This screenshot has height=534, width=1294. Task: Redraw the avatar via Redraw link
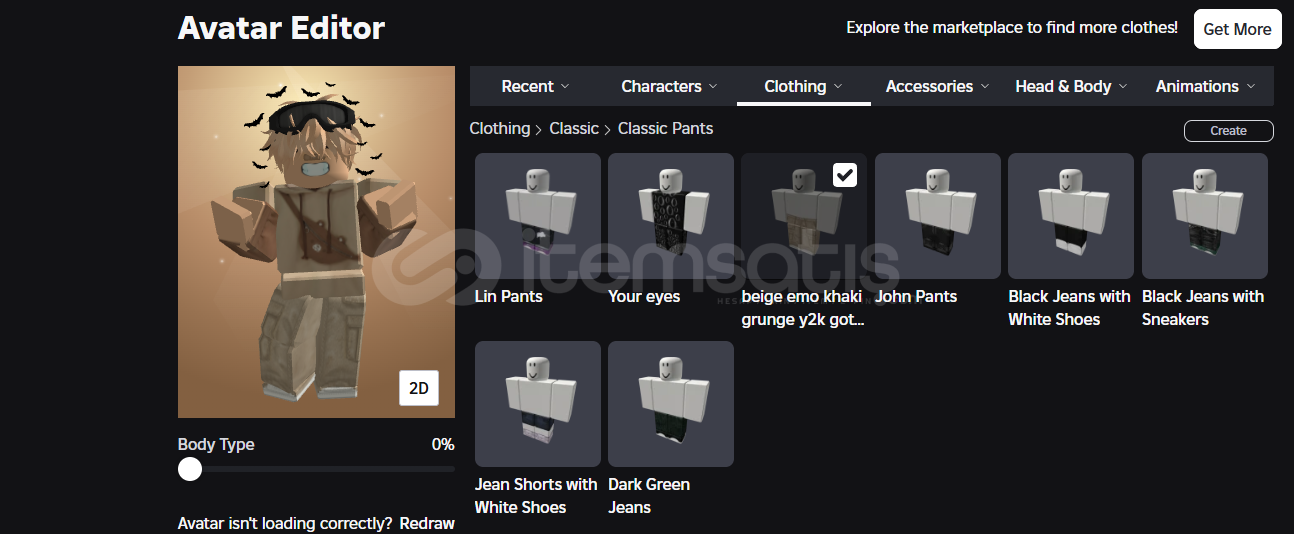[x=427, y=523]
